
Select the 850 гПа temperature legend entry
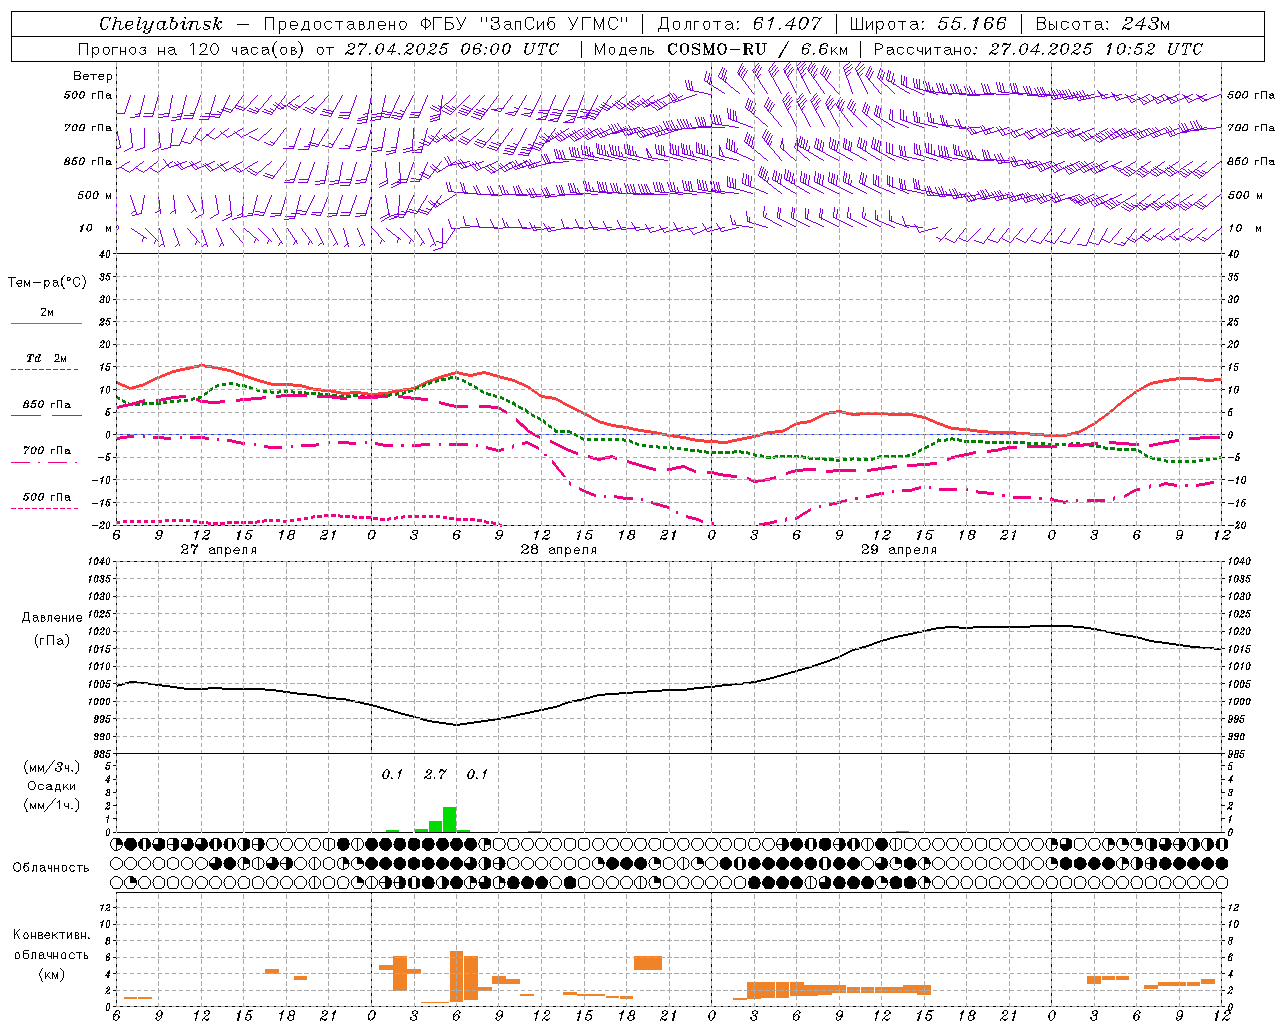[47, 404]
